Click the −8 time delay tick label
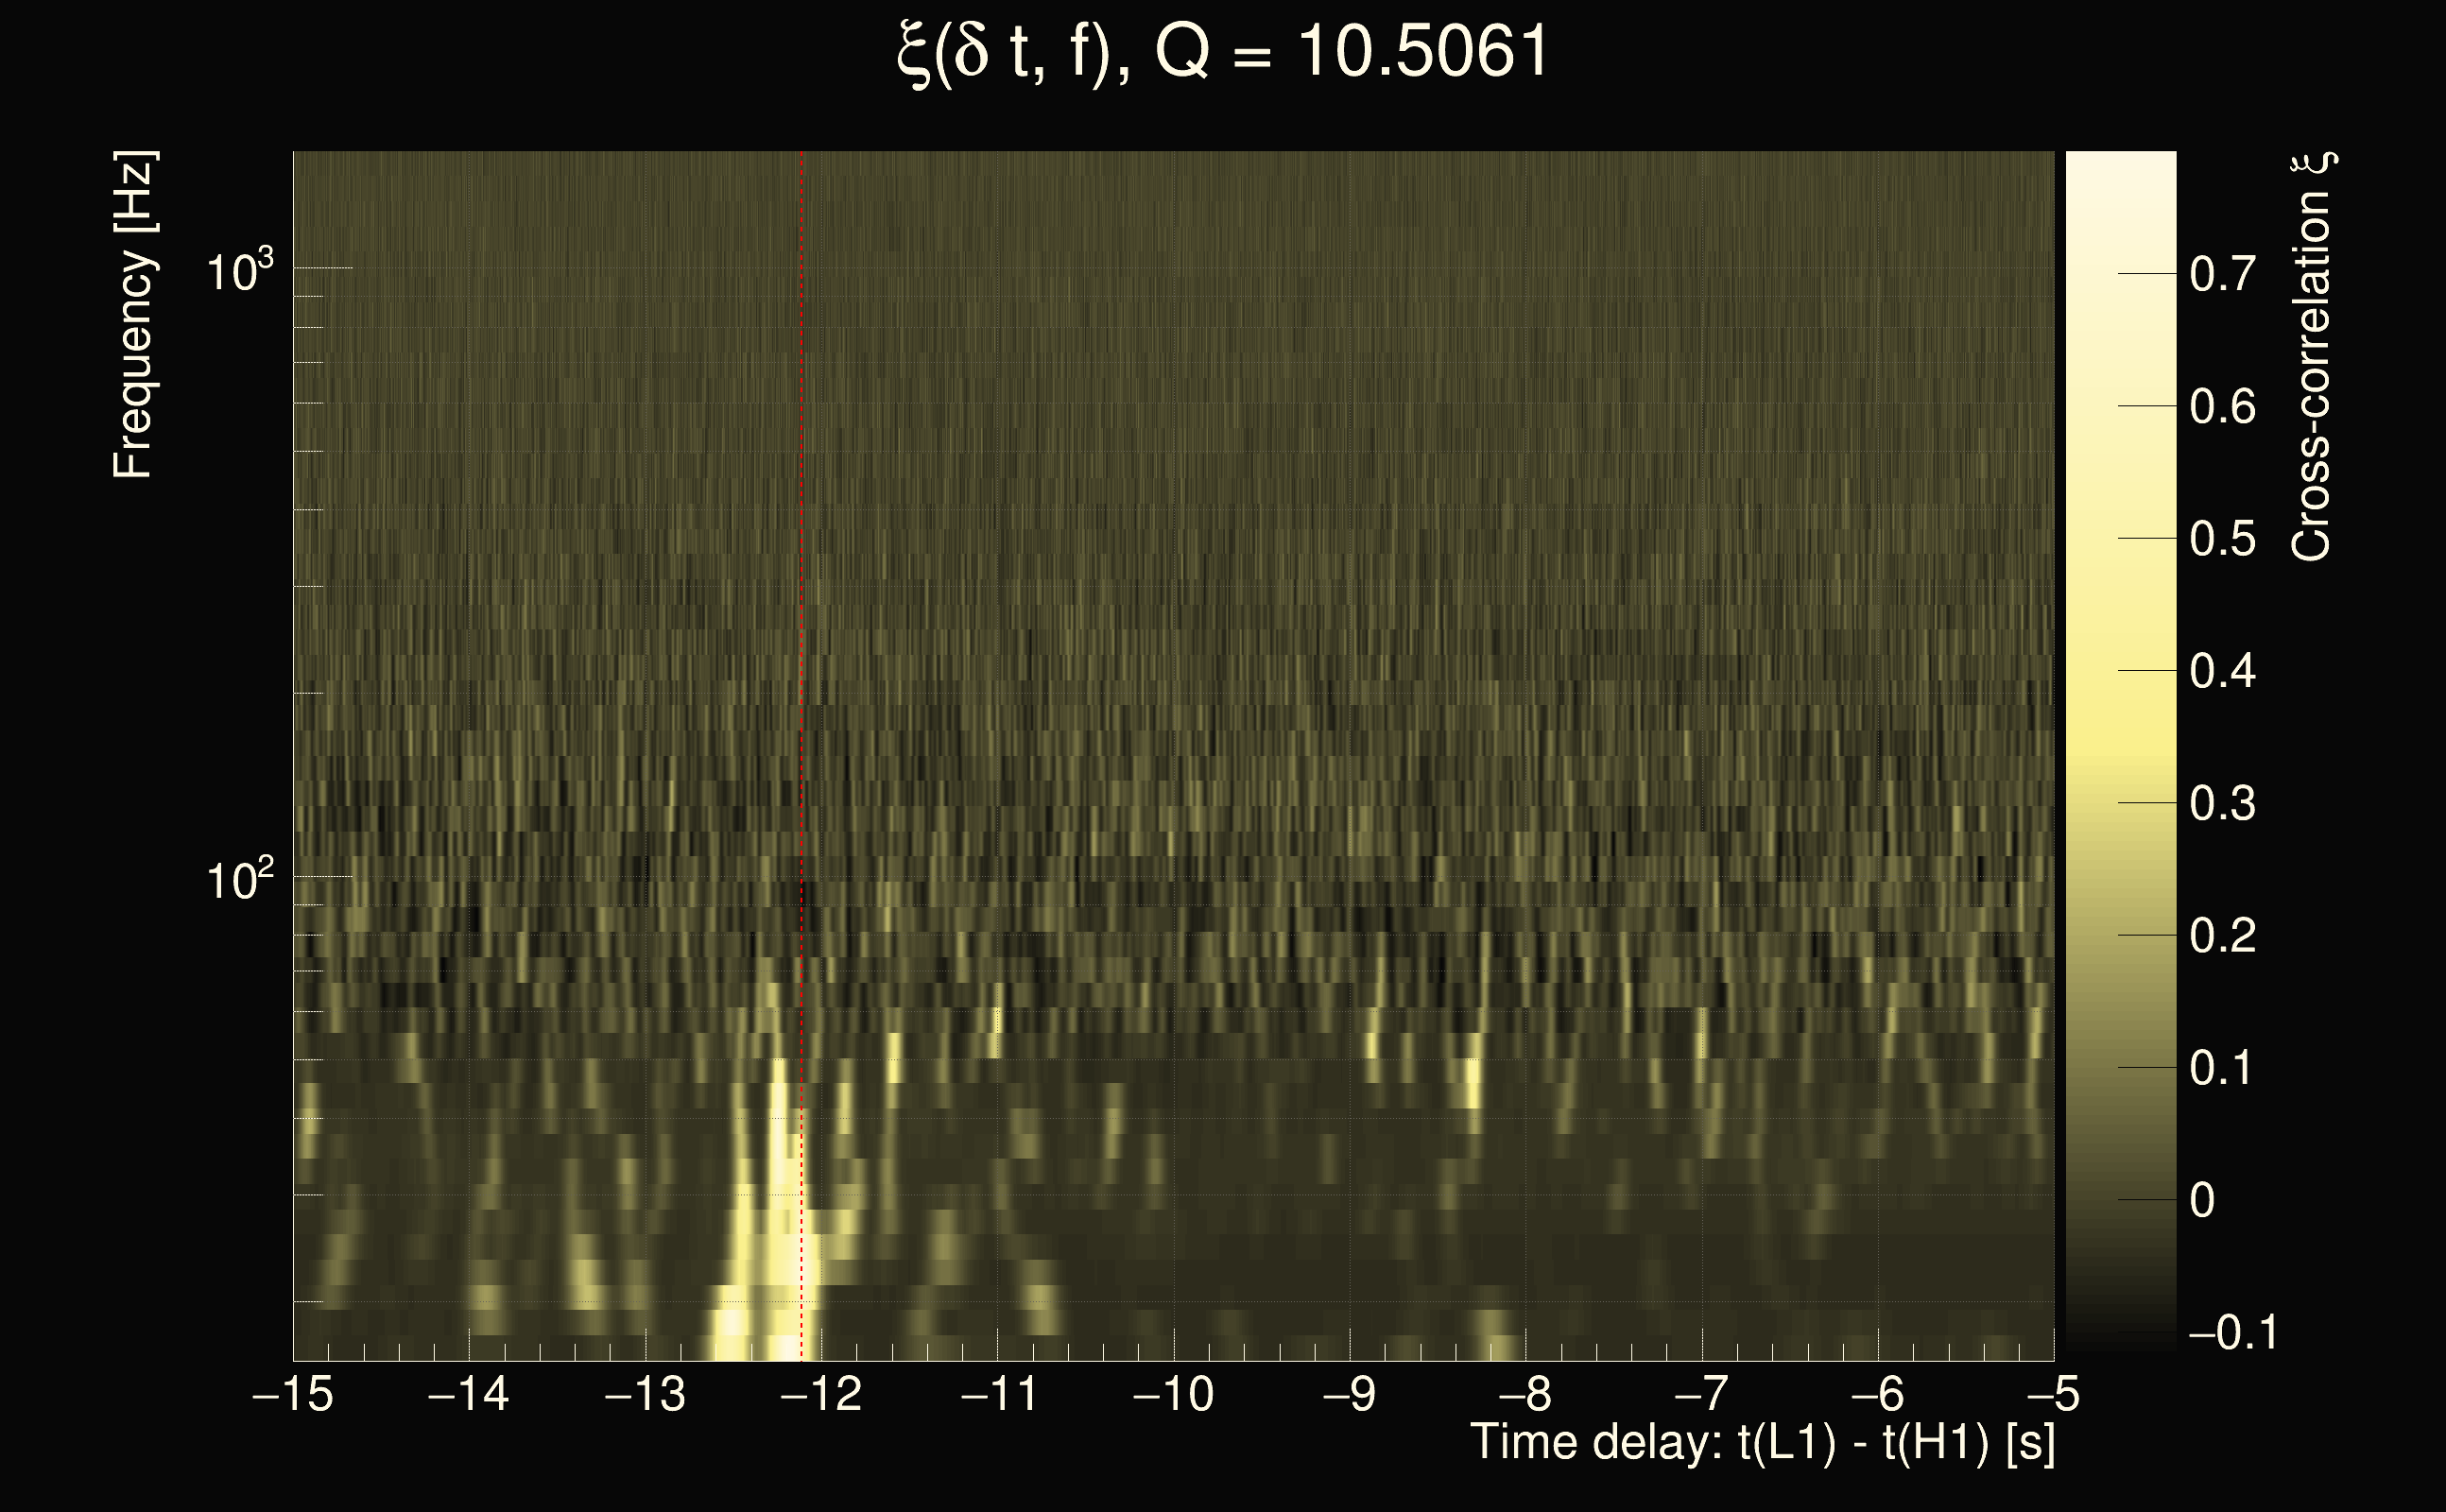The image size is (2446, 1512). [1525, 1394]
